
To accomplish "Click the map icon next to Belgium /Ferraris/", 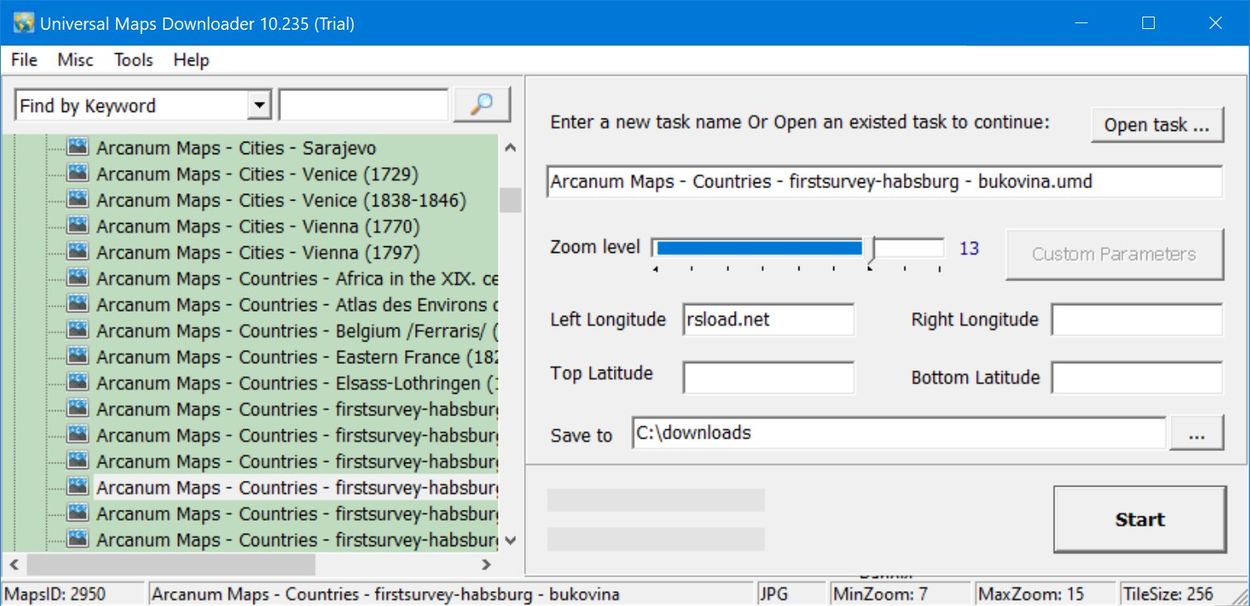I will 77,330.
